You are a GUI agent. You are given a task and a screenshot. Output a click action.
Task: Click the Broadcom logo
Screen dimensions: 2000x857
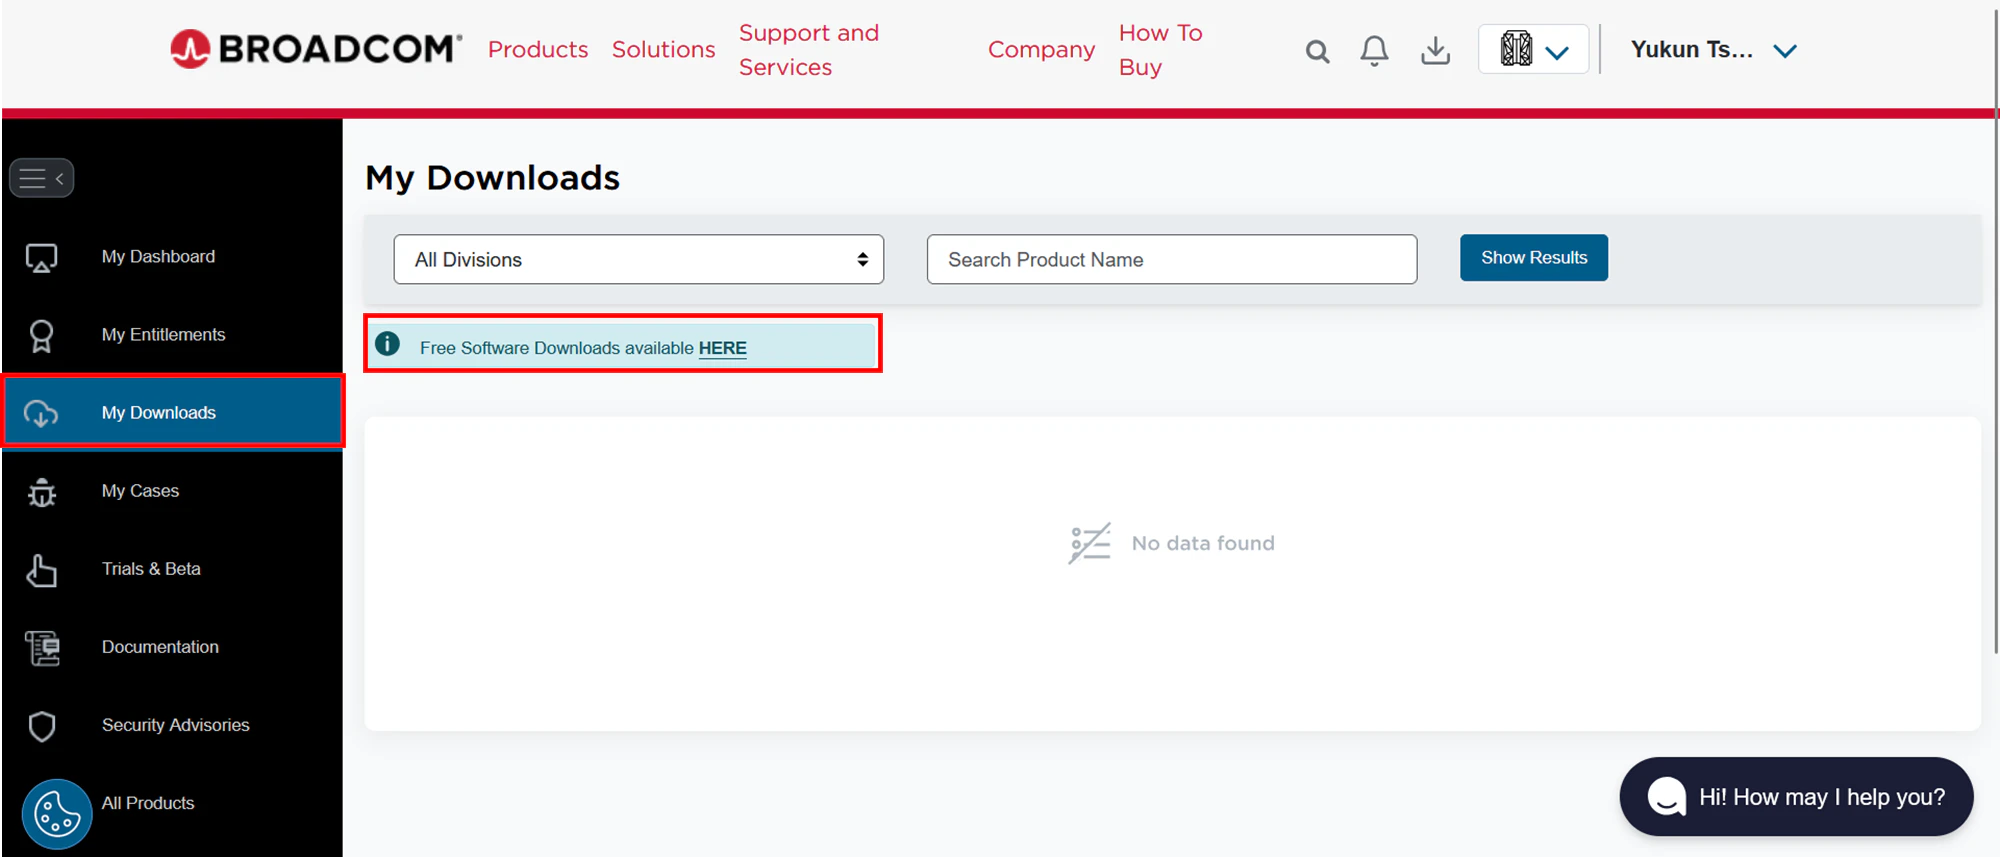tap(316, 49)
